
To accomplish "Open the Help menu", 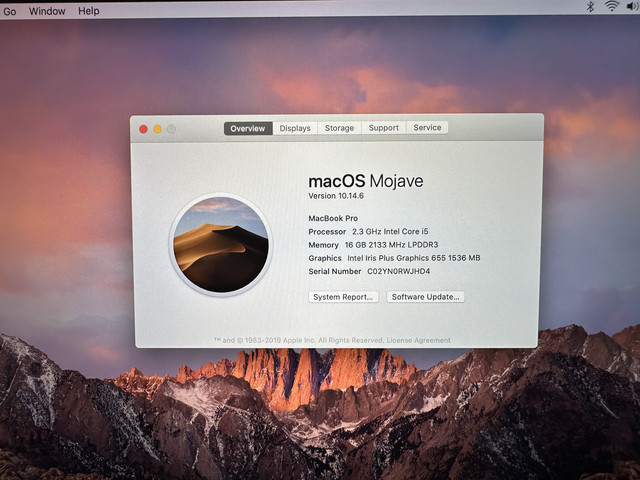I will (x=89, y=11).
